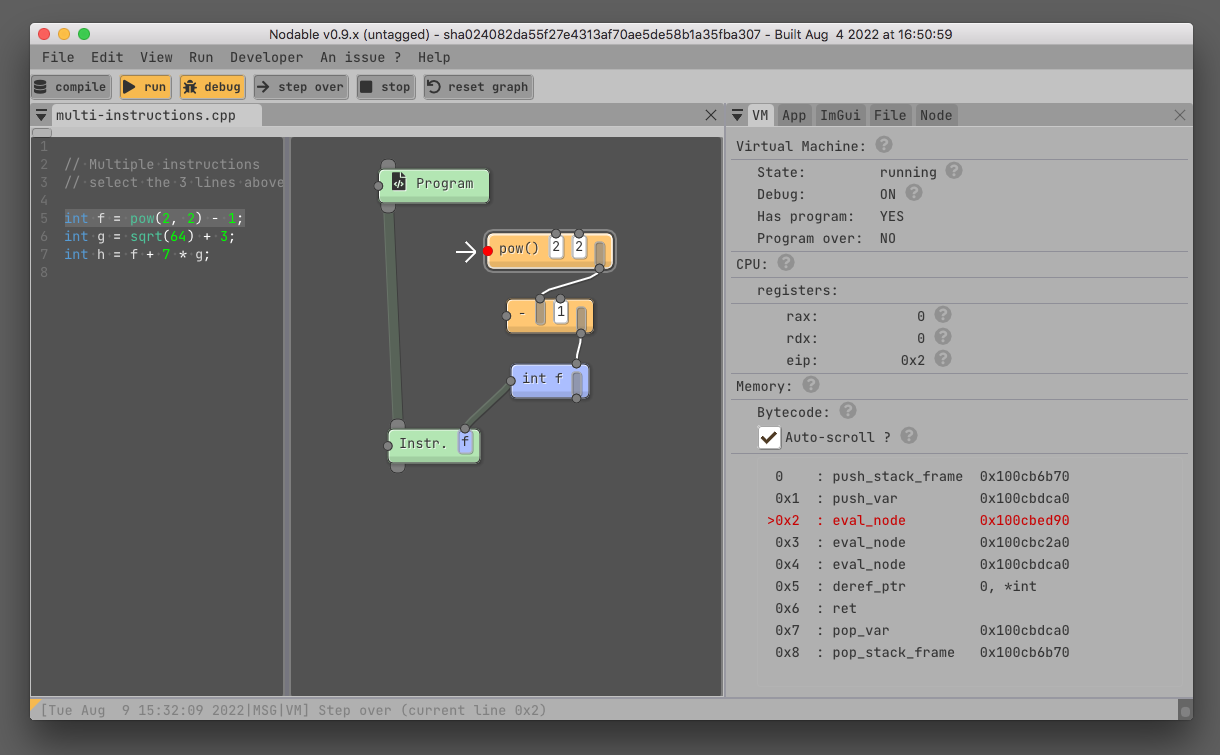Image resolution: width=1220 pixels, height=755 pixels.
Task: Click the help icon beside the rax register
Action: tap(941, 314)
